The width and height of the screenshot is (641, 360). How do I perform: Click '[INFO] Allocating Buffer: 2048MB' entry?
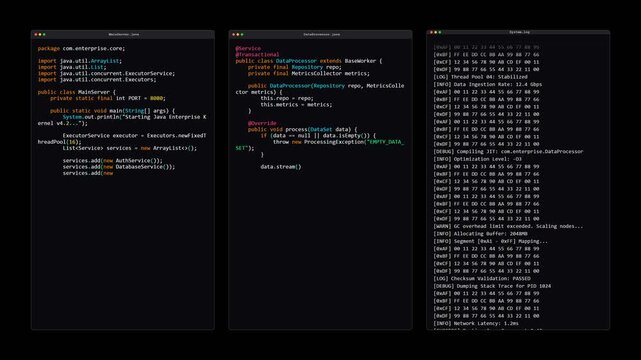(x=480, y=234)
